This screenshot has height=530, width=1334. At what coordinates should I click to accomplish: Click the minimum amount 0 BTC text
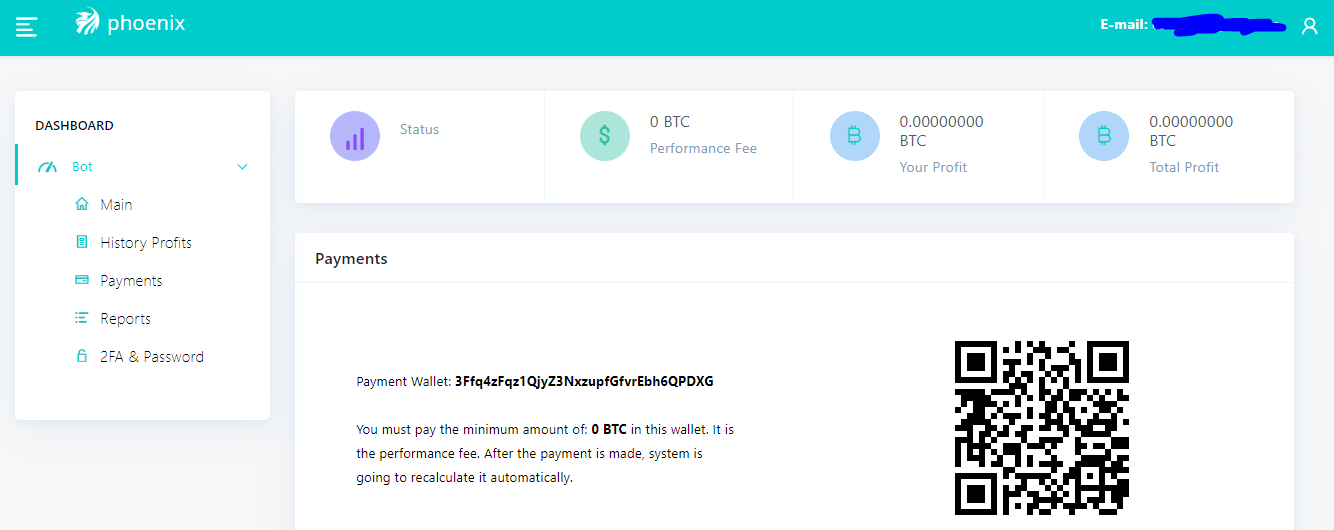(x=609, y=429)
